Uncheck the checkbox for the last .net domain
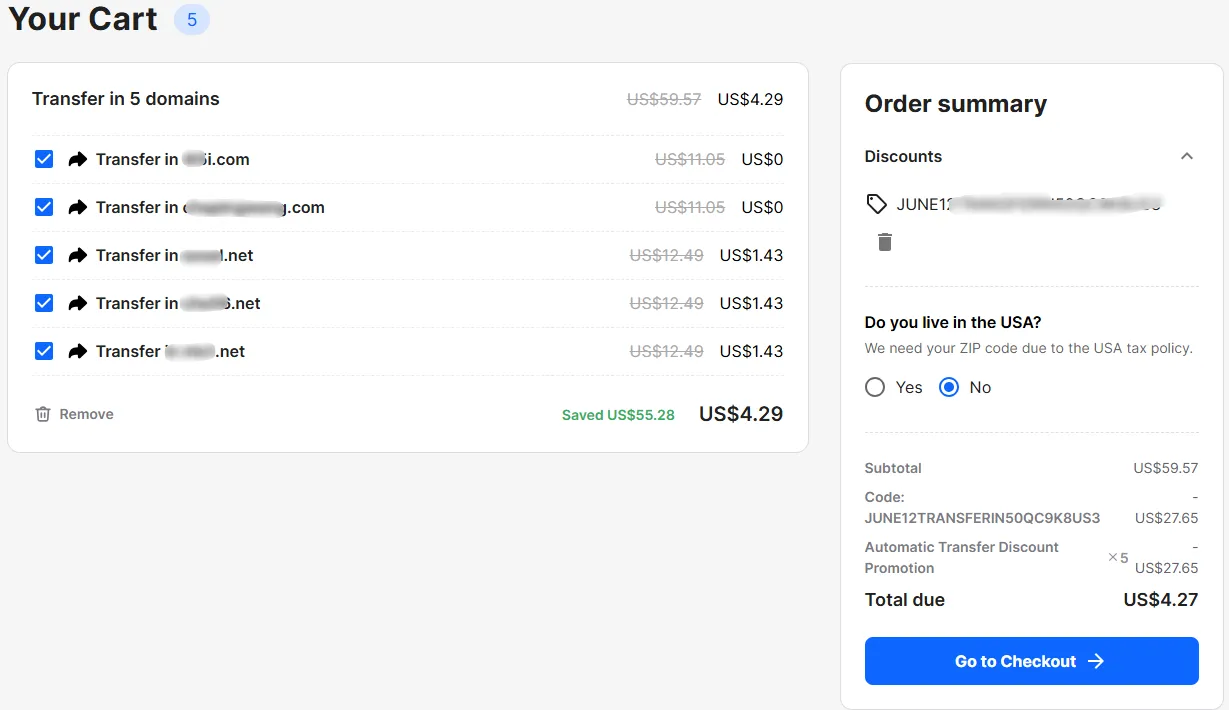 (44, 351)
